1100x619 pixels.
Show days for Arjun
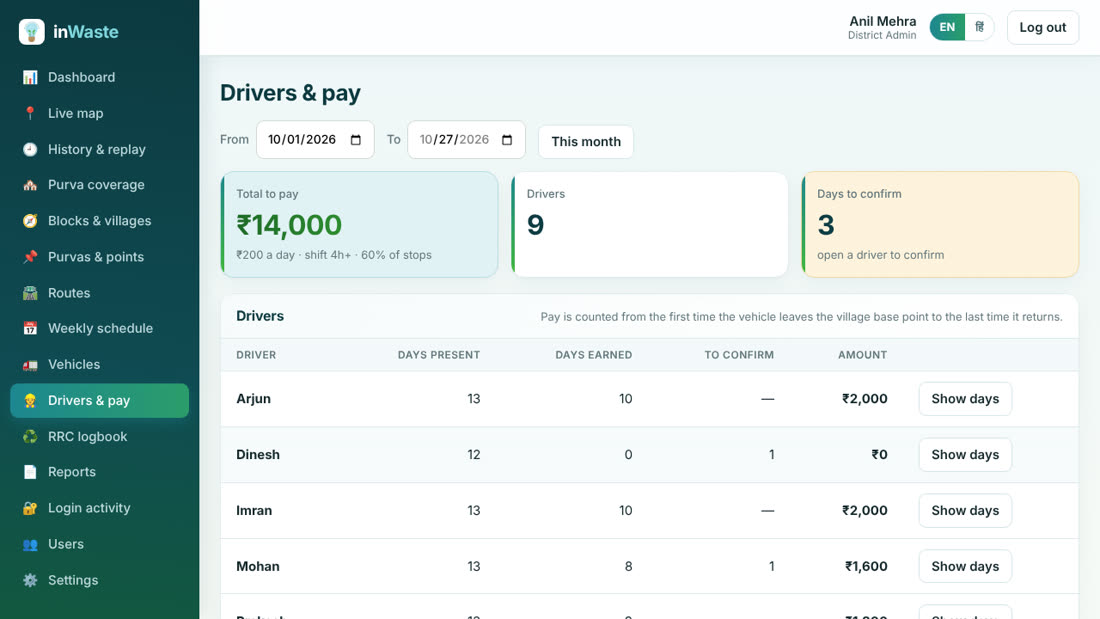click(965, 399)
